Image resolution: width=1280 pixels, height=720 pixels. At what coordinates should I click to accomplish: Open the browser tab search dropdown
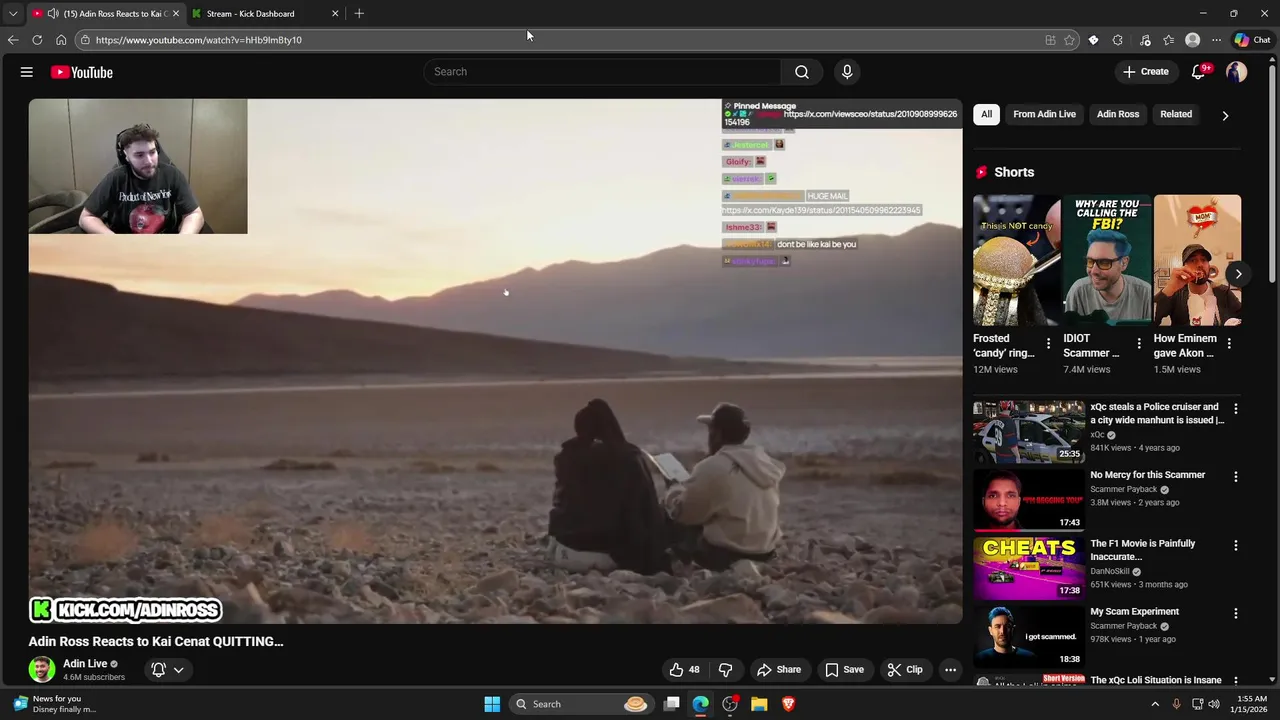coord(13,14)
